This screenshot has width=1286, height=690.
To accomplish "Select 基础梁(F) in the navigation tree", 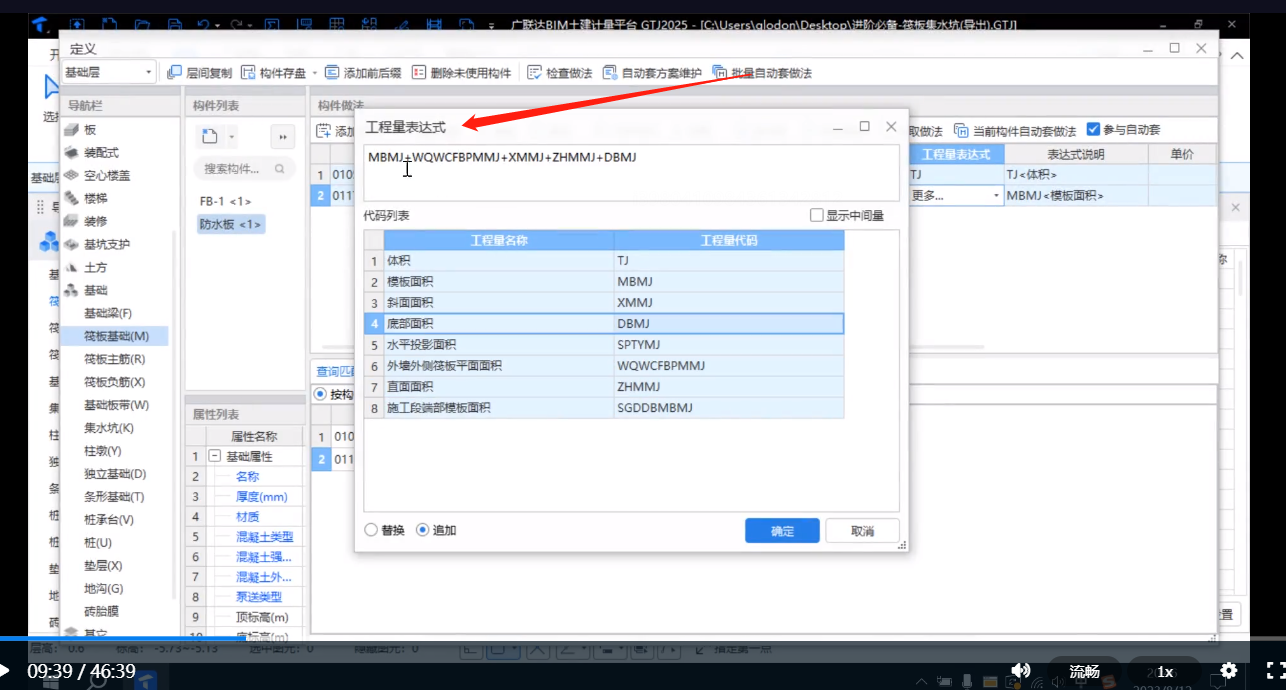I will [107, 313].
